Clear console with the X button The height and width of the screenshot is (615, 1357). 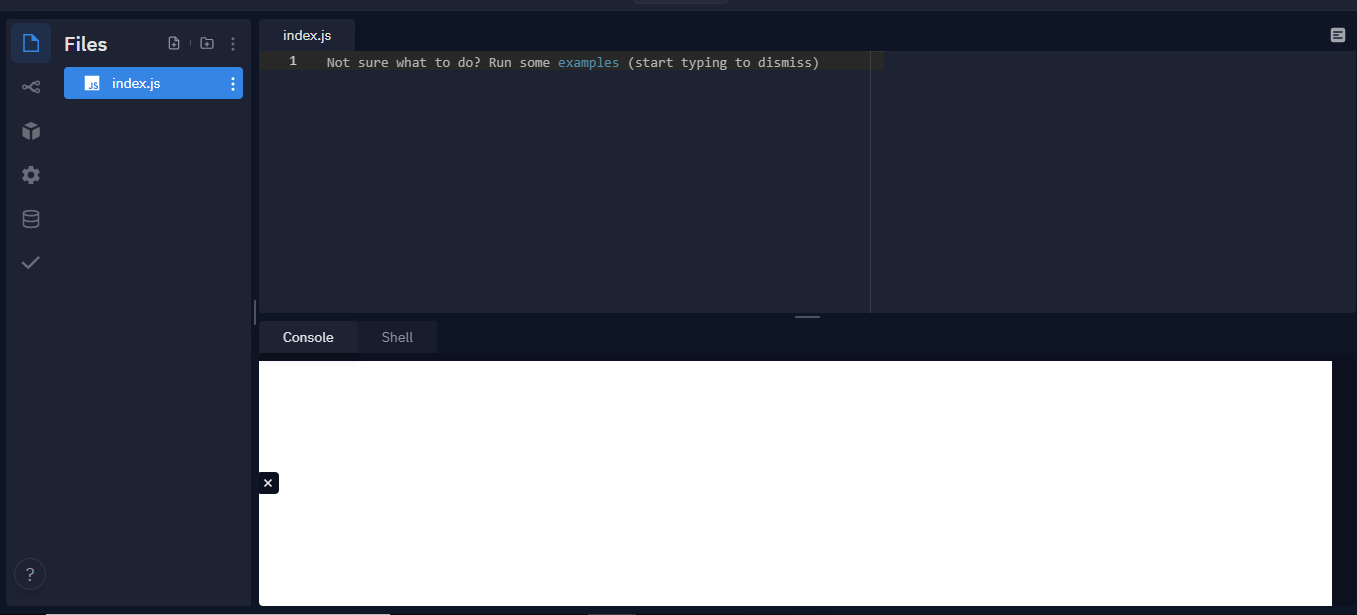tap(268, 483)
